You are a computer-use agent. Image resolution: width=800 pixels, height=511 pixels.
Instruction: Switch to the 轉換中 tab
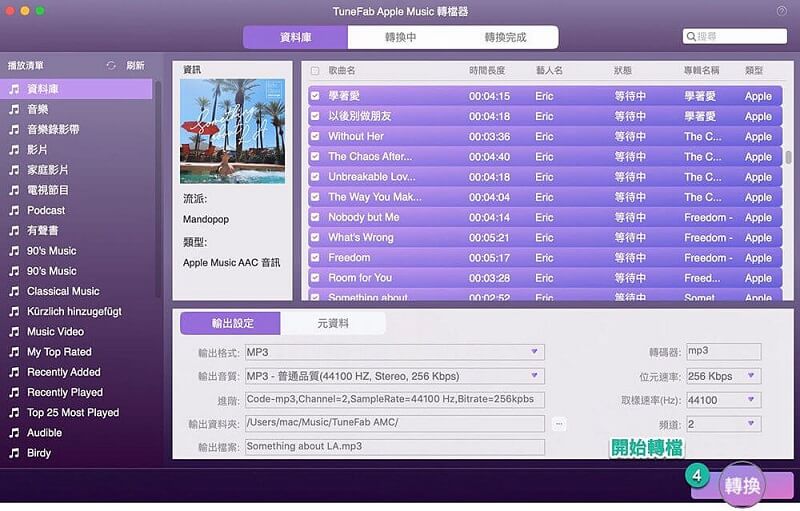(x=401, y=37)
